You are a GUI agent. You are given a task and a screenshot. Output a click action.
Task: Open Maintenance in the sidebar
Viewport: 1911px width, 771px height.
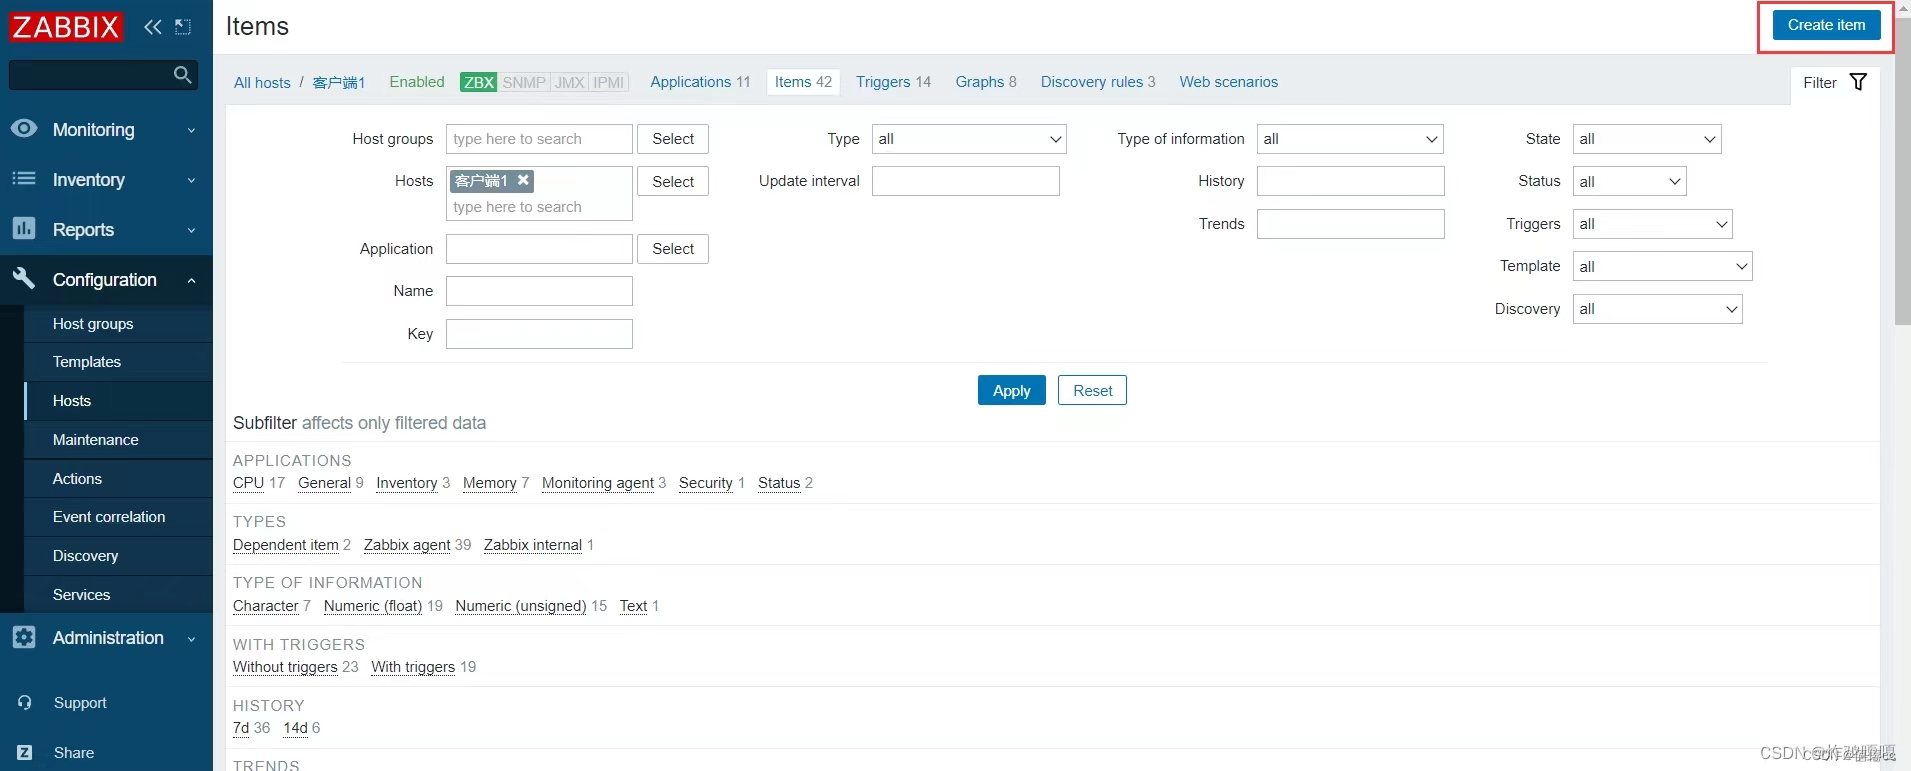118,440
